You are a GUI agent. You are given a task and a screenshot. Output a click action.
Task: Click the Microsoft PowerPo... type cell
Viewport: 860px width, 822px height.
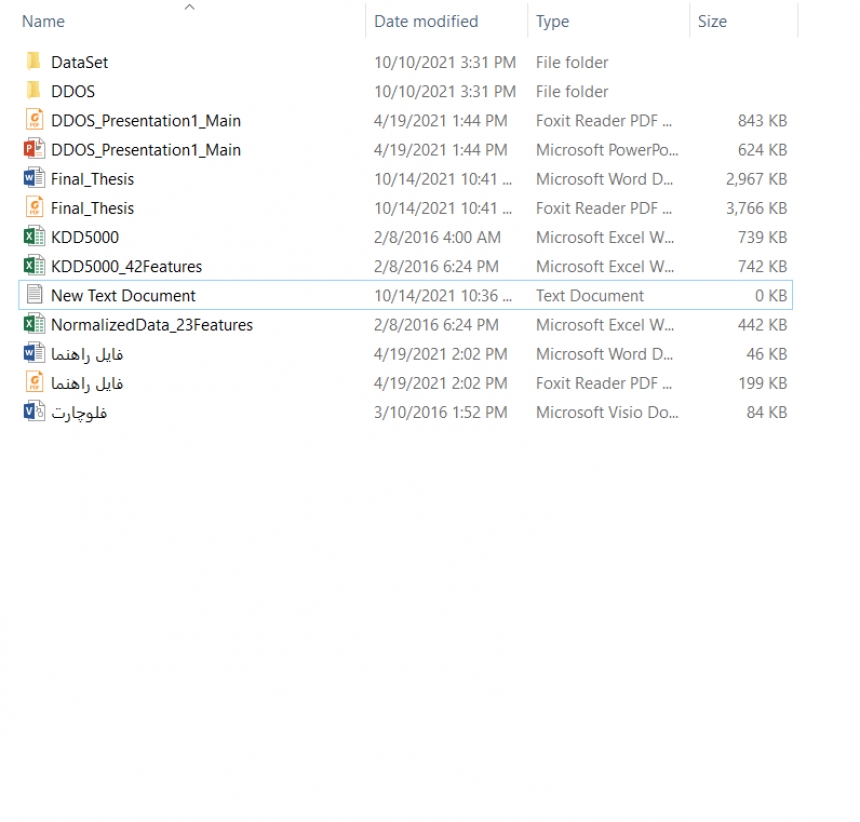(x=607, y=150)
